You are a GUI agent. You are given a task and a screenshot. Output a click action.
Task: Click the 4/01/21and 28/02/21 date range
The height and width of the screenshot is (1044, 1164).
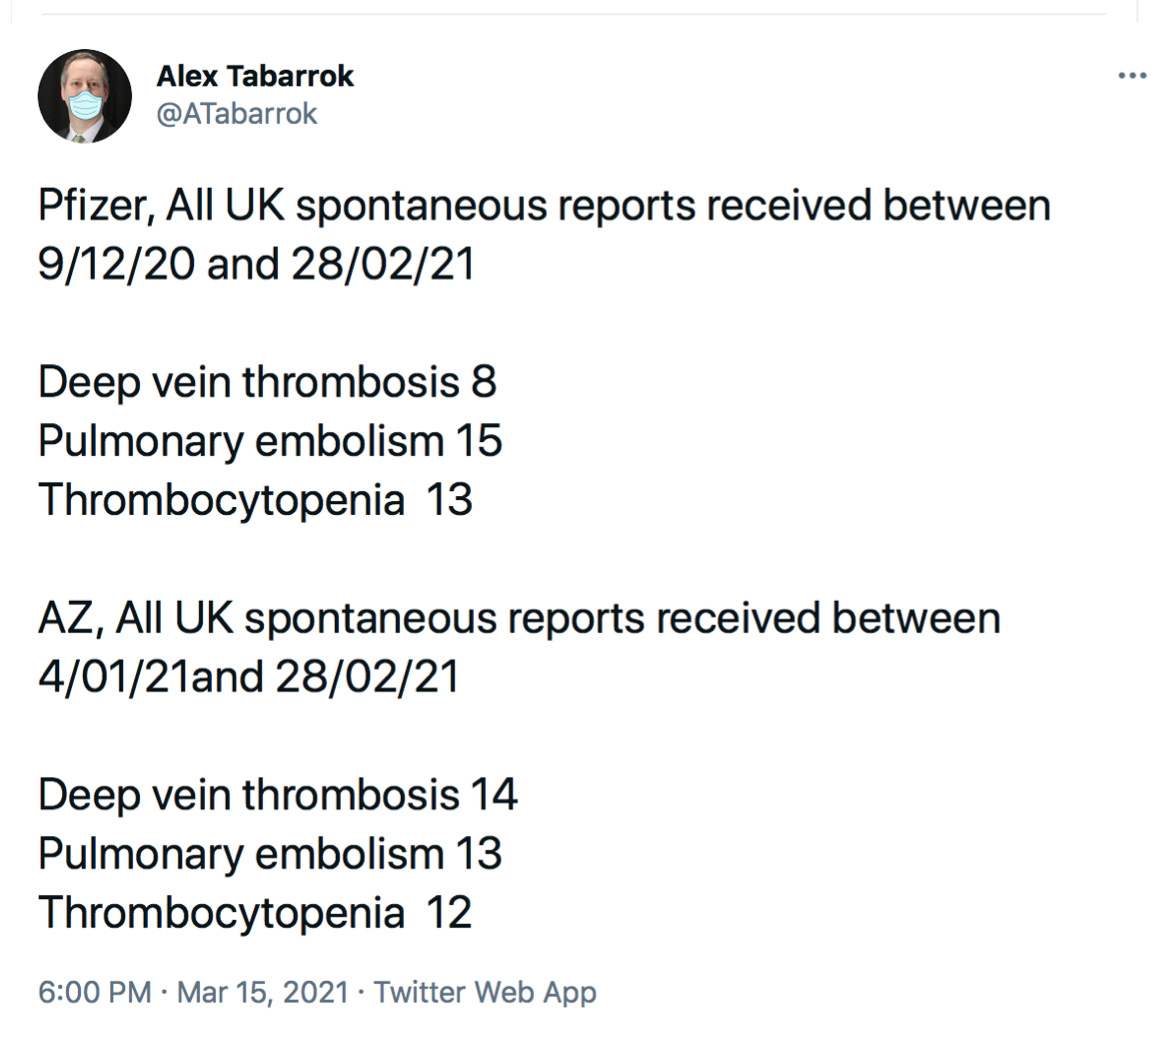(x=248, y=677)
